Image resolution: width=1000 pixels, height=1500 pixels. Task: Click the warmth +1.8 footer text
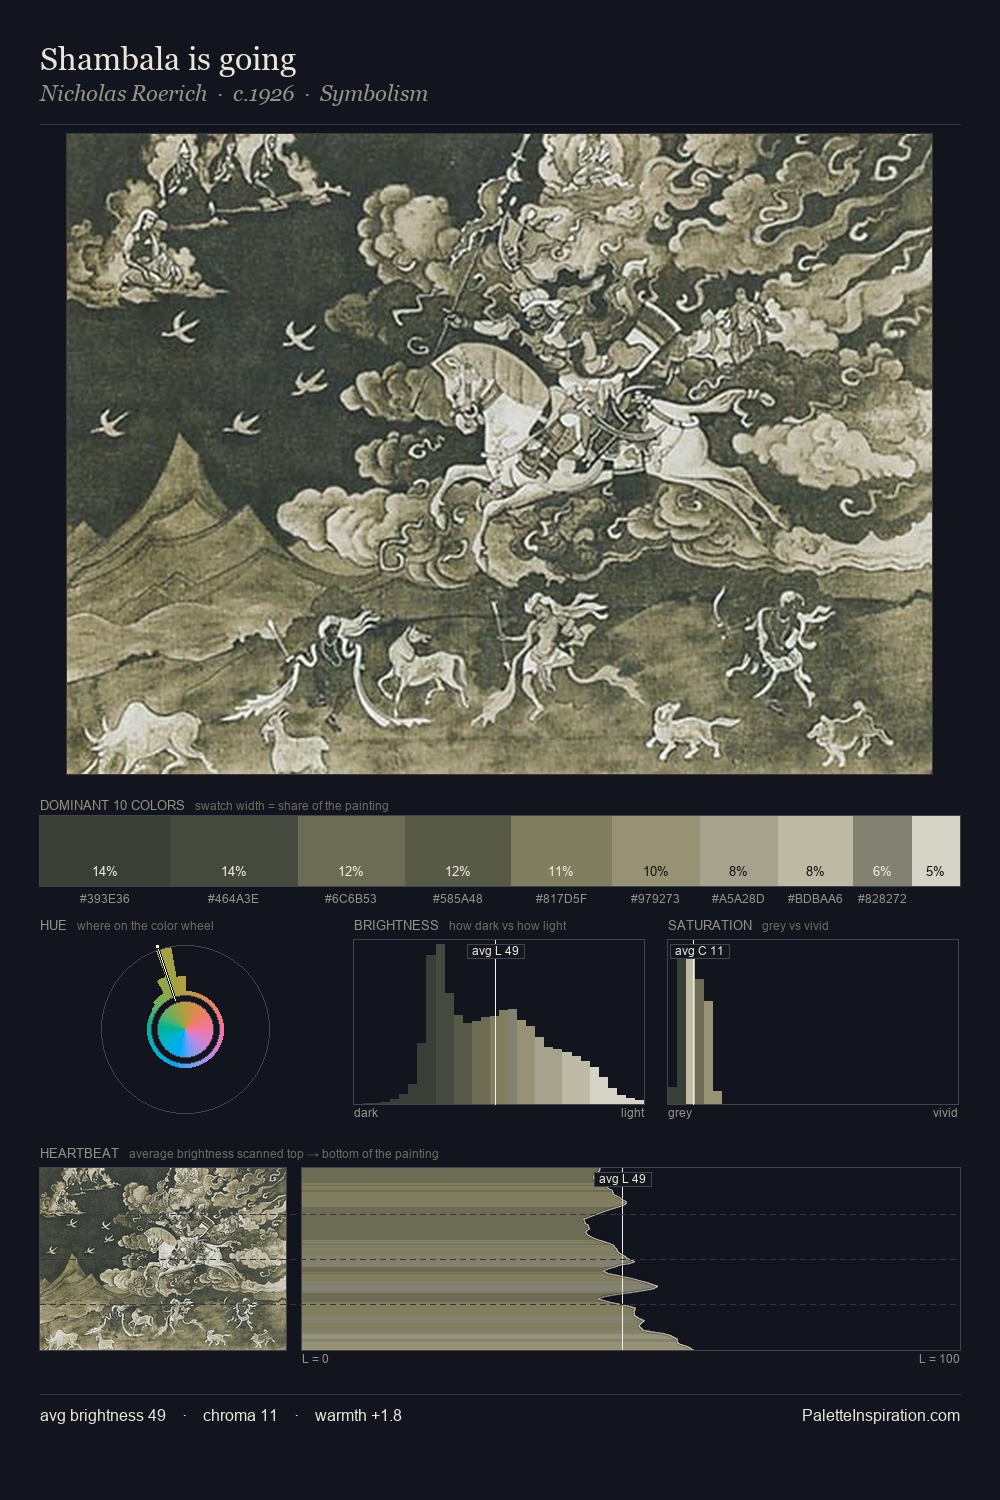point(358,1415)
